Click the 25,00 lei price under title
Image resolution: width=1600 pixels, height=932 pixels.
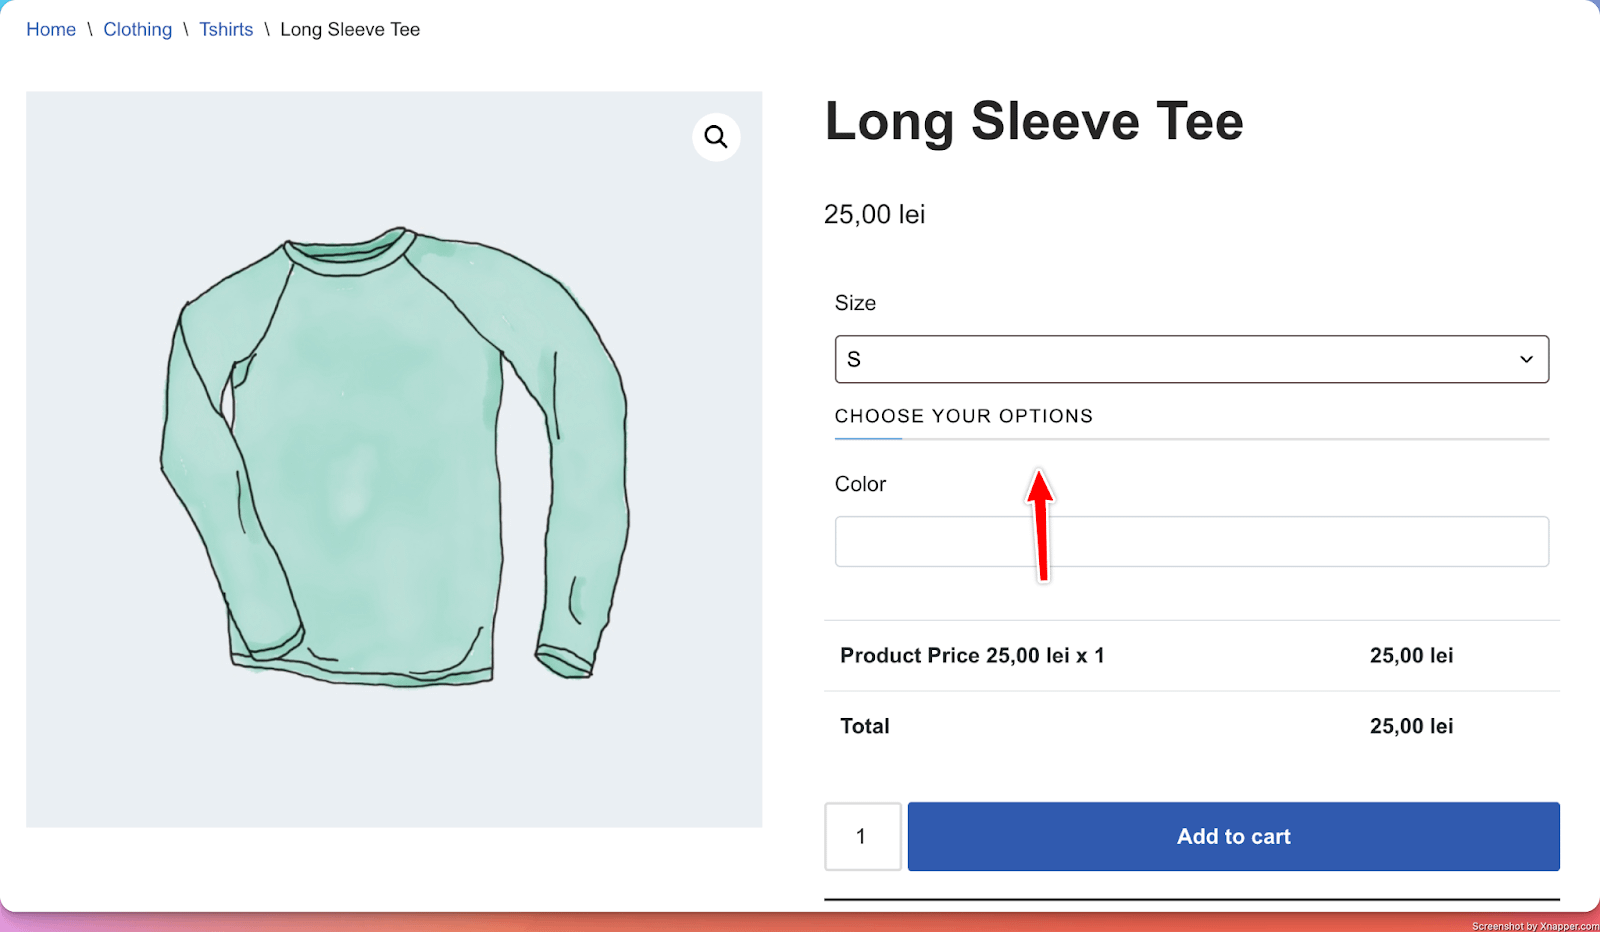tap(874, 214)
